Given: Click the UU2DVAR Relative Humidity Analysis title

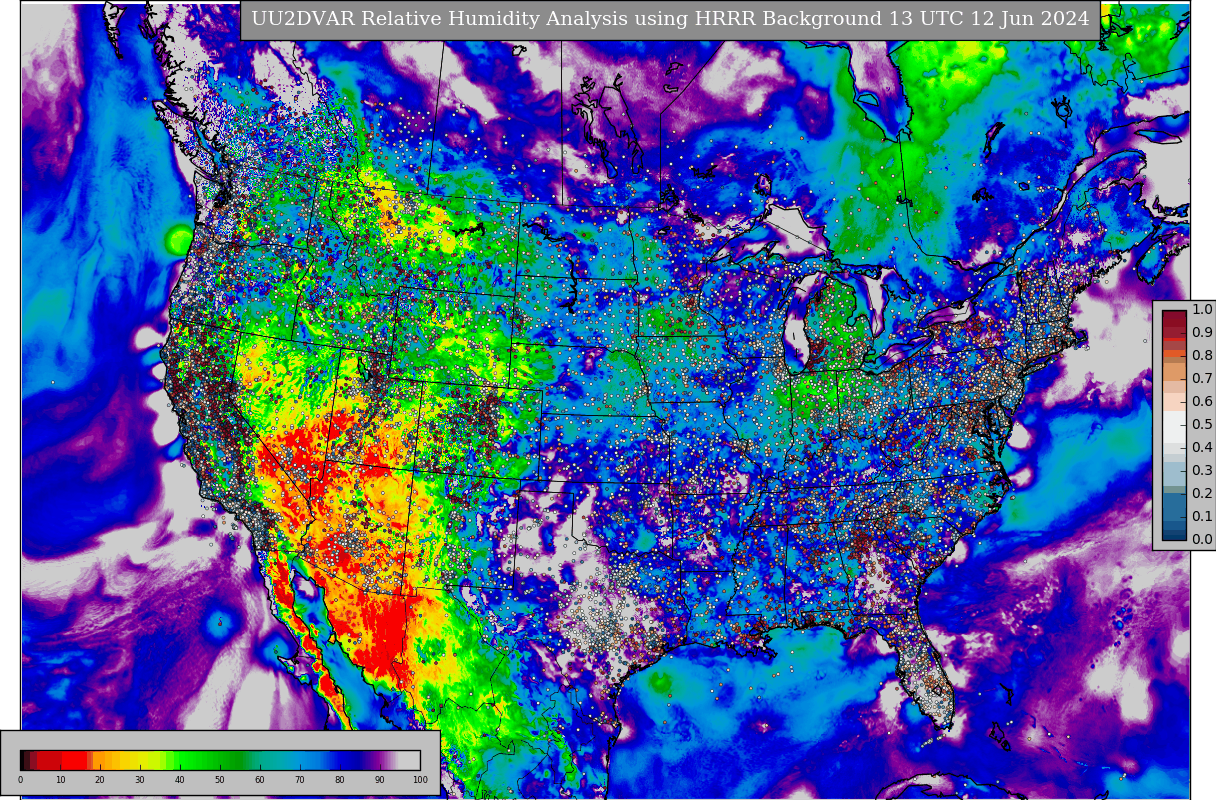Looking at the screenshot, I should [x=670, y=19].
